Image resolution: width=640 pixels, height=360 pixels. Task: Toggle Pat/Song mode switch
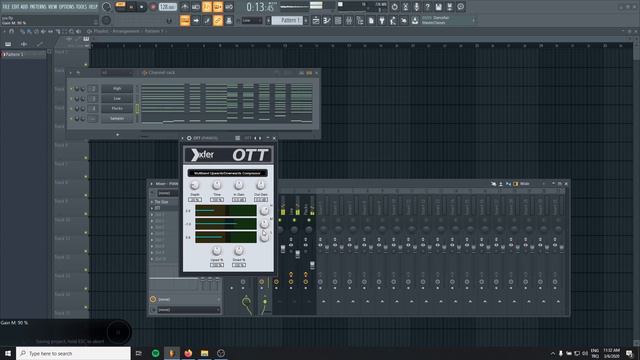[x=120, y=7]
